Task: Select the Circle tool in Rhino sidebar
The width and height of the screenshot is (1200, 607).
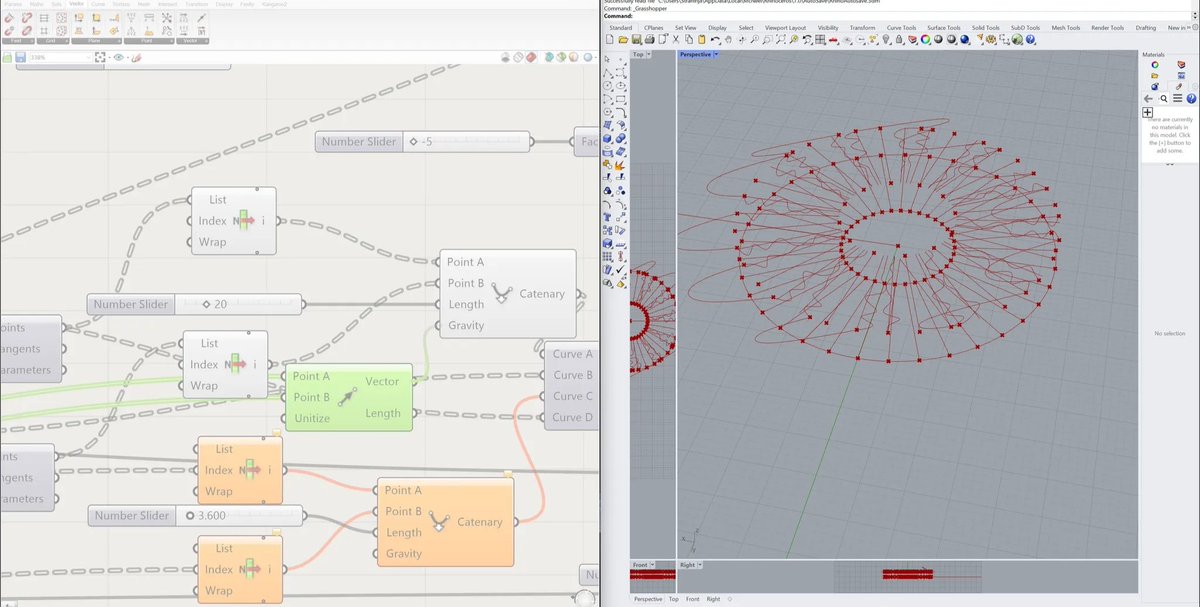Action: (607, 86)
